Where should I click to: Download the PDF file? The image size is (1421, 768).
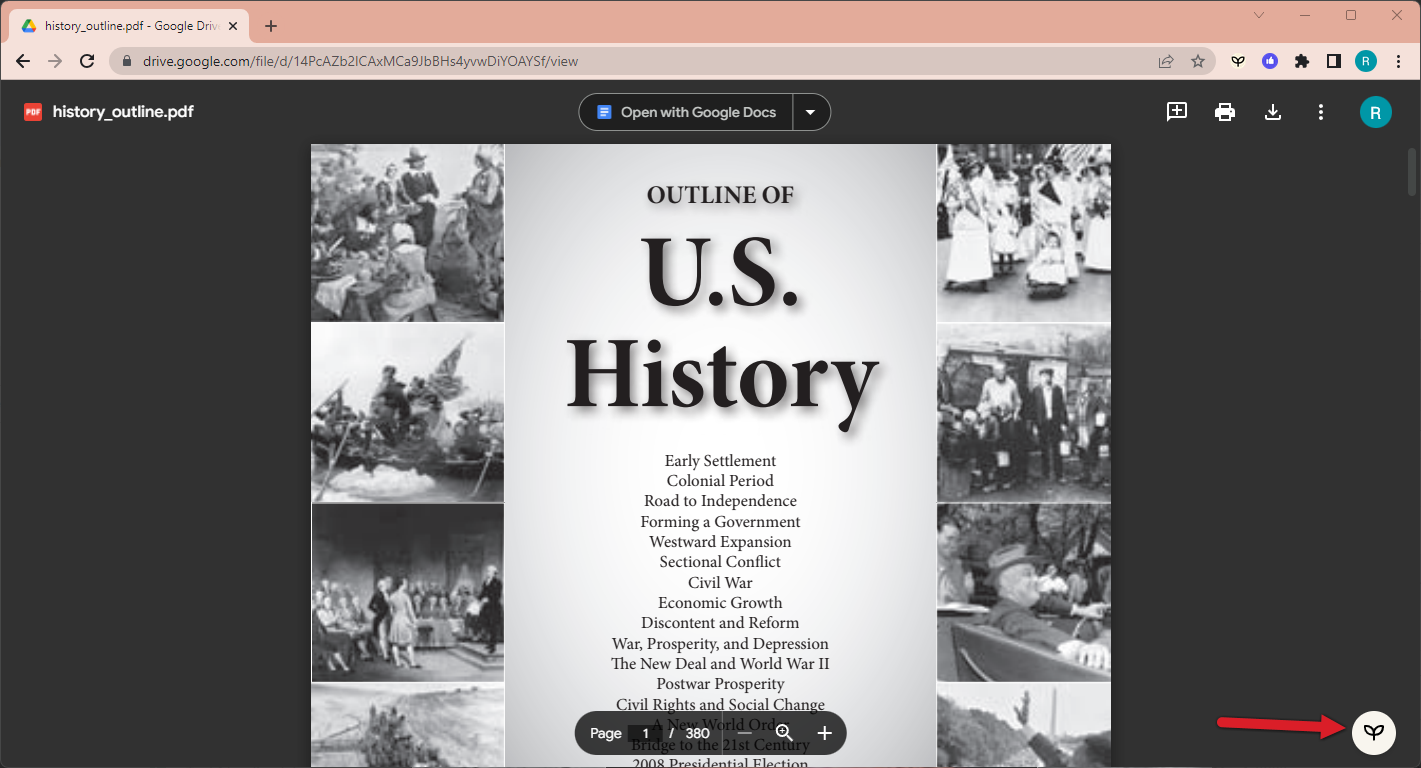tap(1273, 112)
